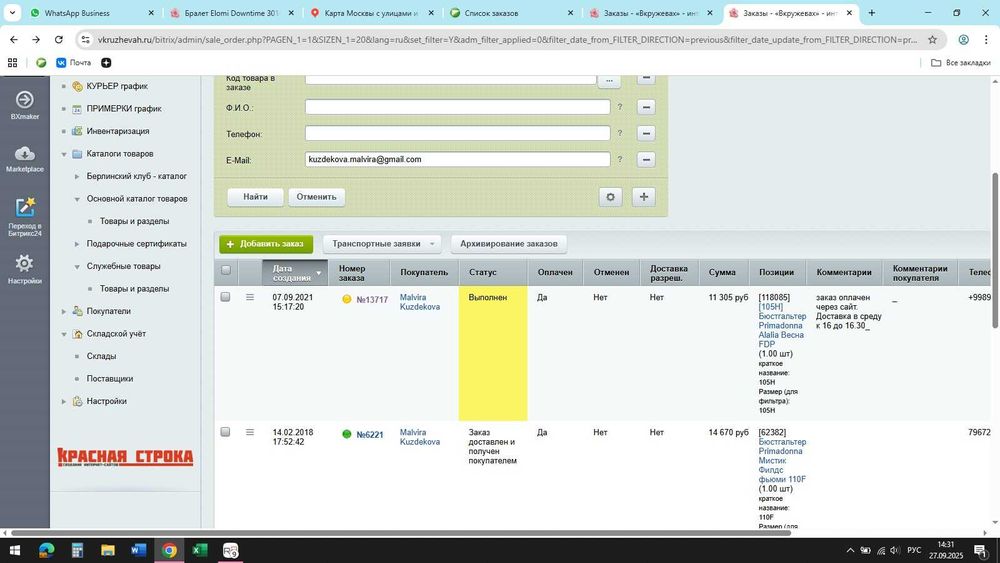Open Chrome apps grid in bookmarks bar
The height and width of the screenshot is (563, 1000).
pyautogui.click(x=12, y=62)
